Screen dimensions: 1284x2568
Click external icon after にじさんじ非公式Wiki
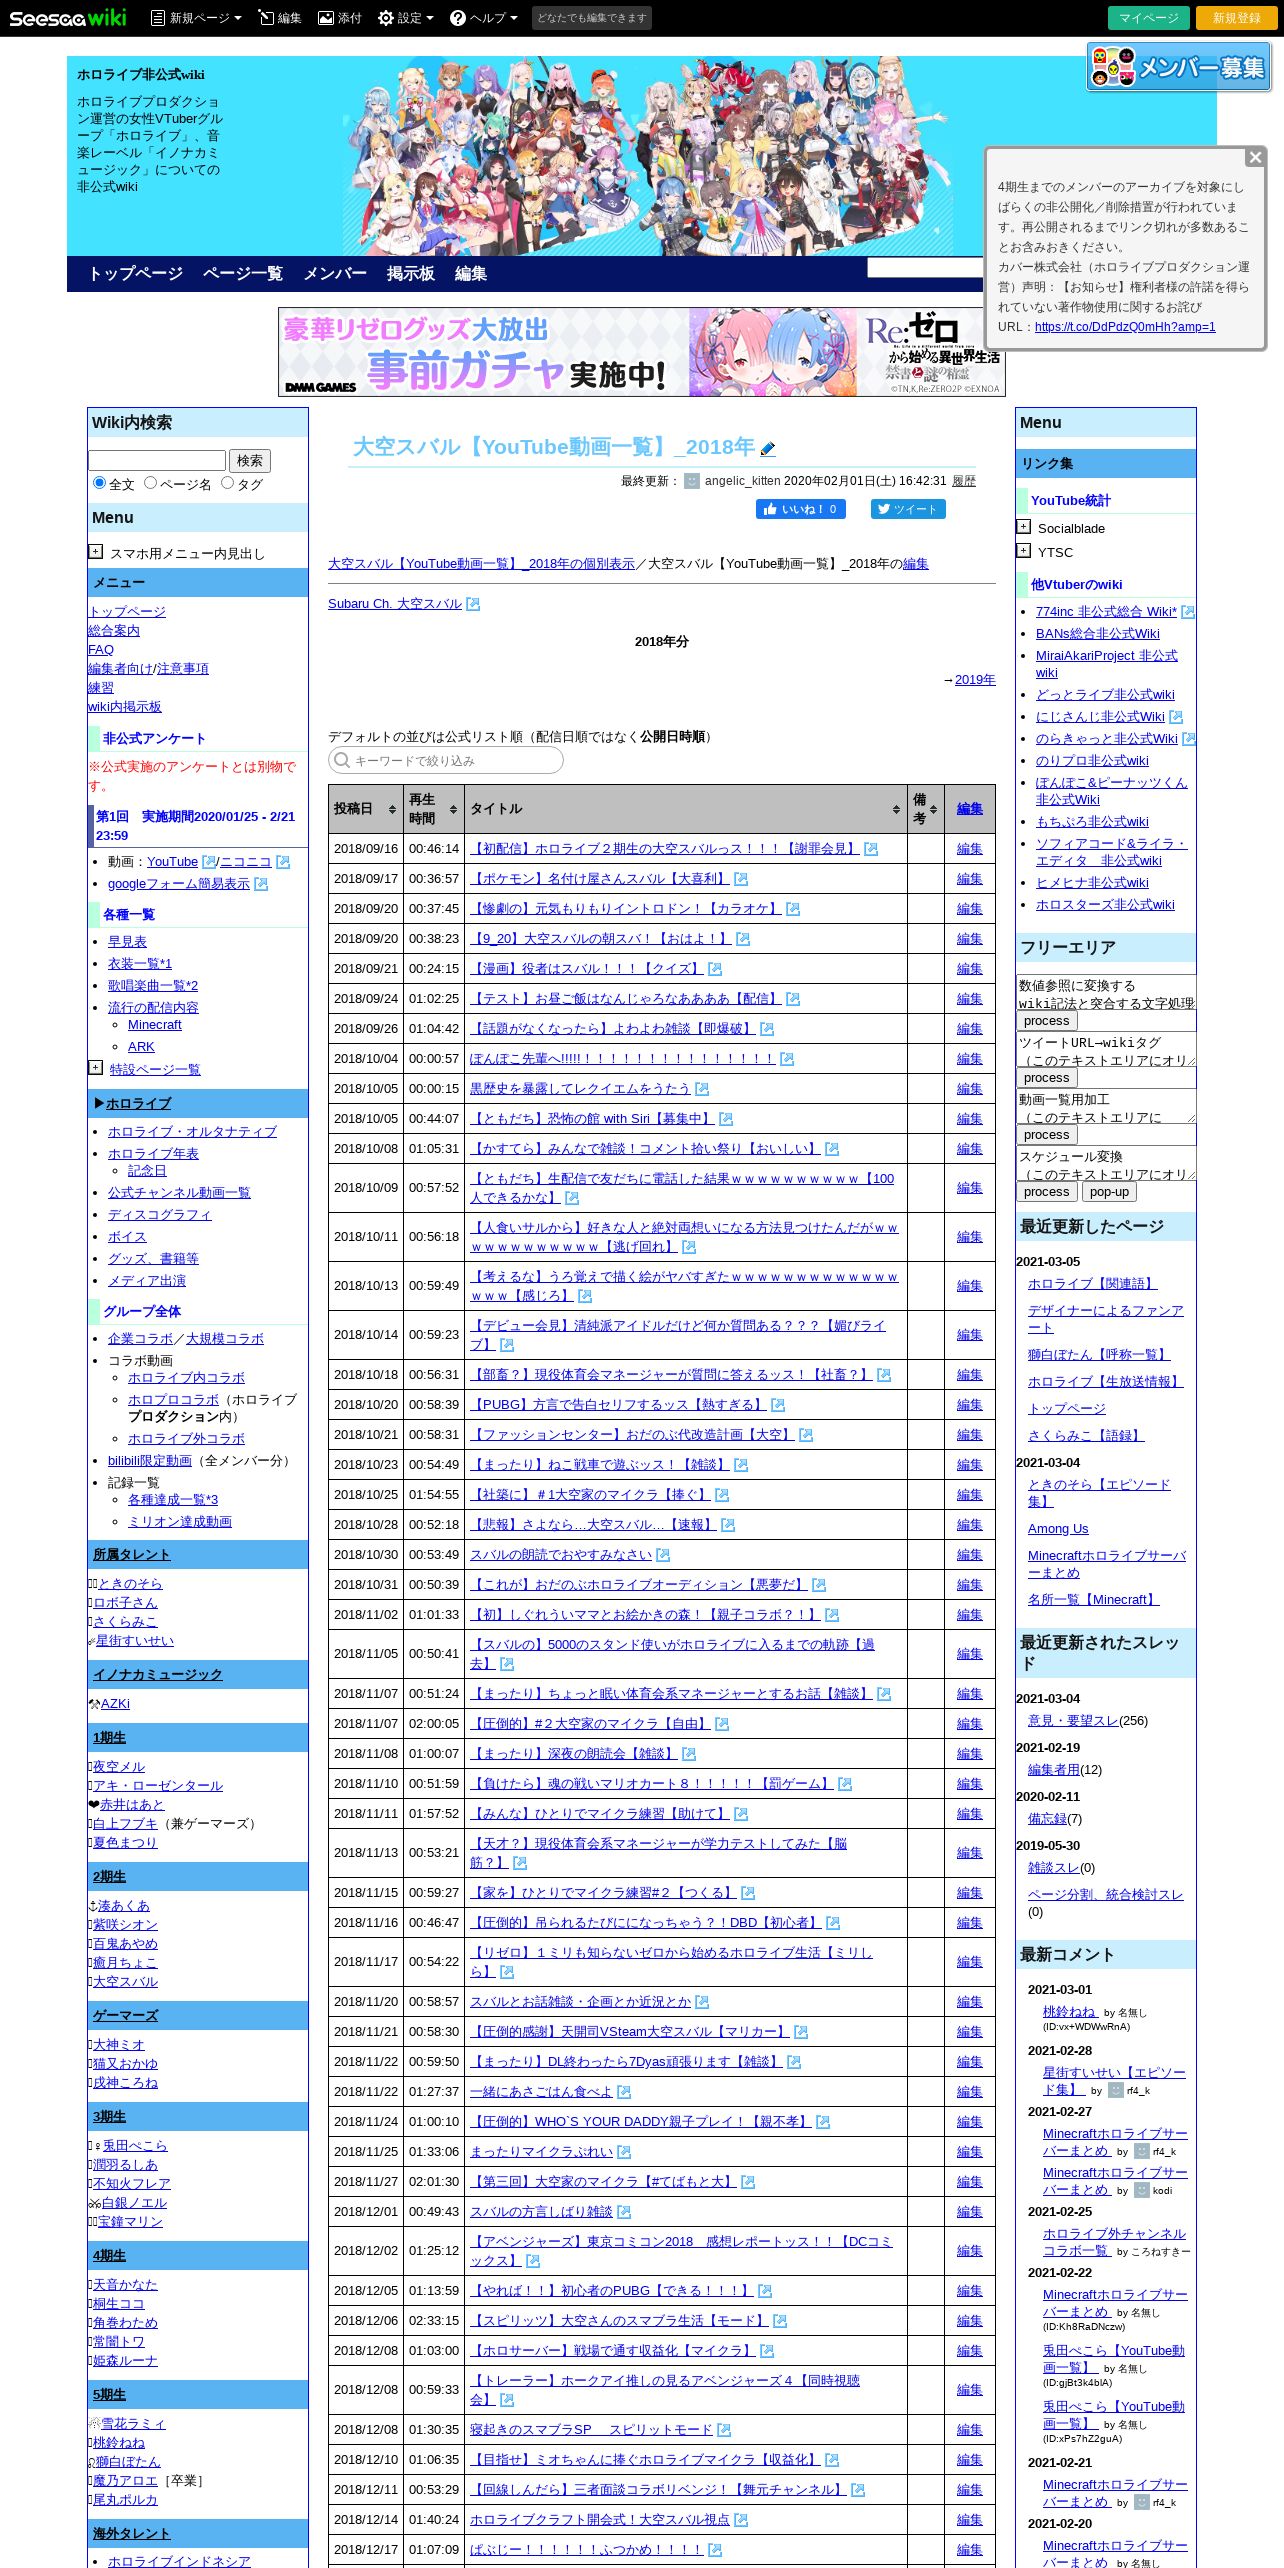point(1176,717)
